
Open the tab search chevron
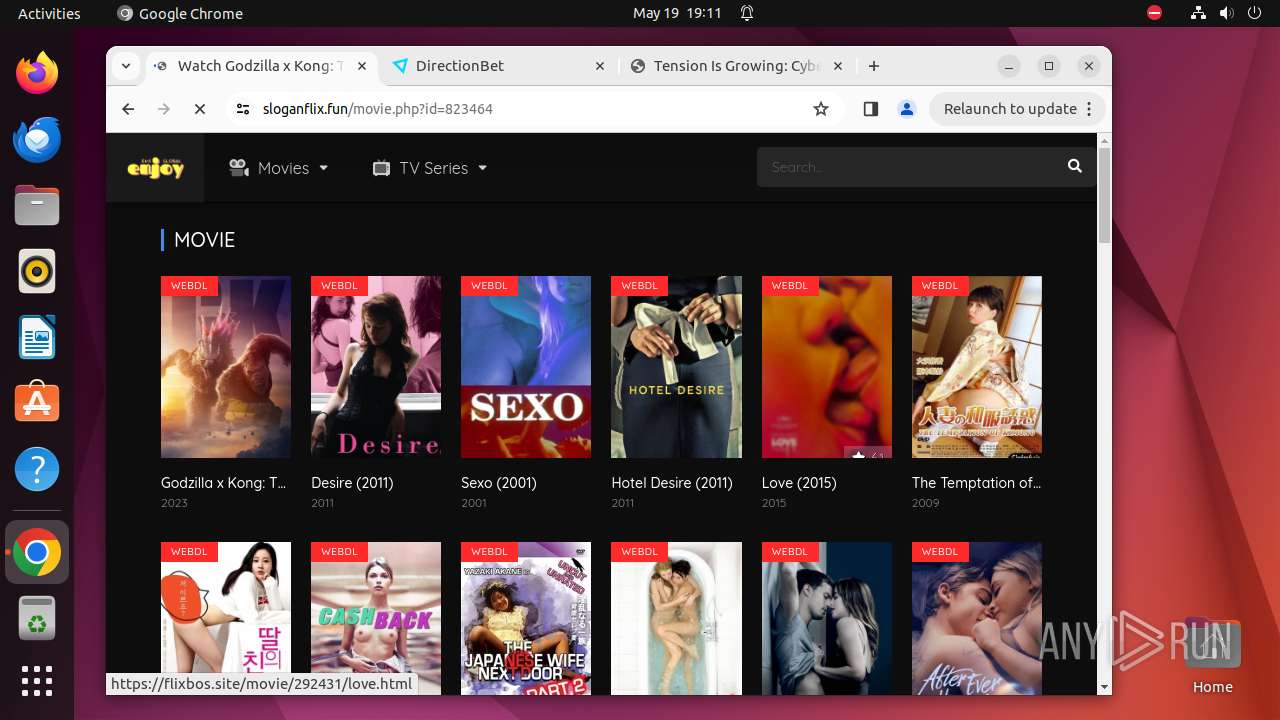(x=126, y=66)
